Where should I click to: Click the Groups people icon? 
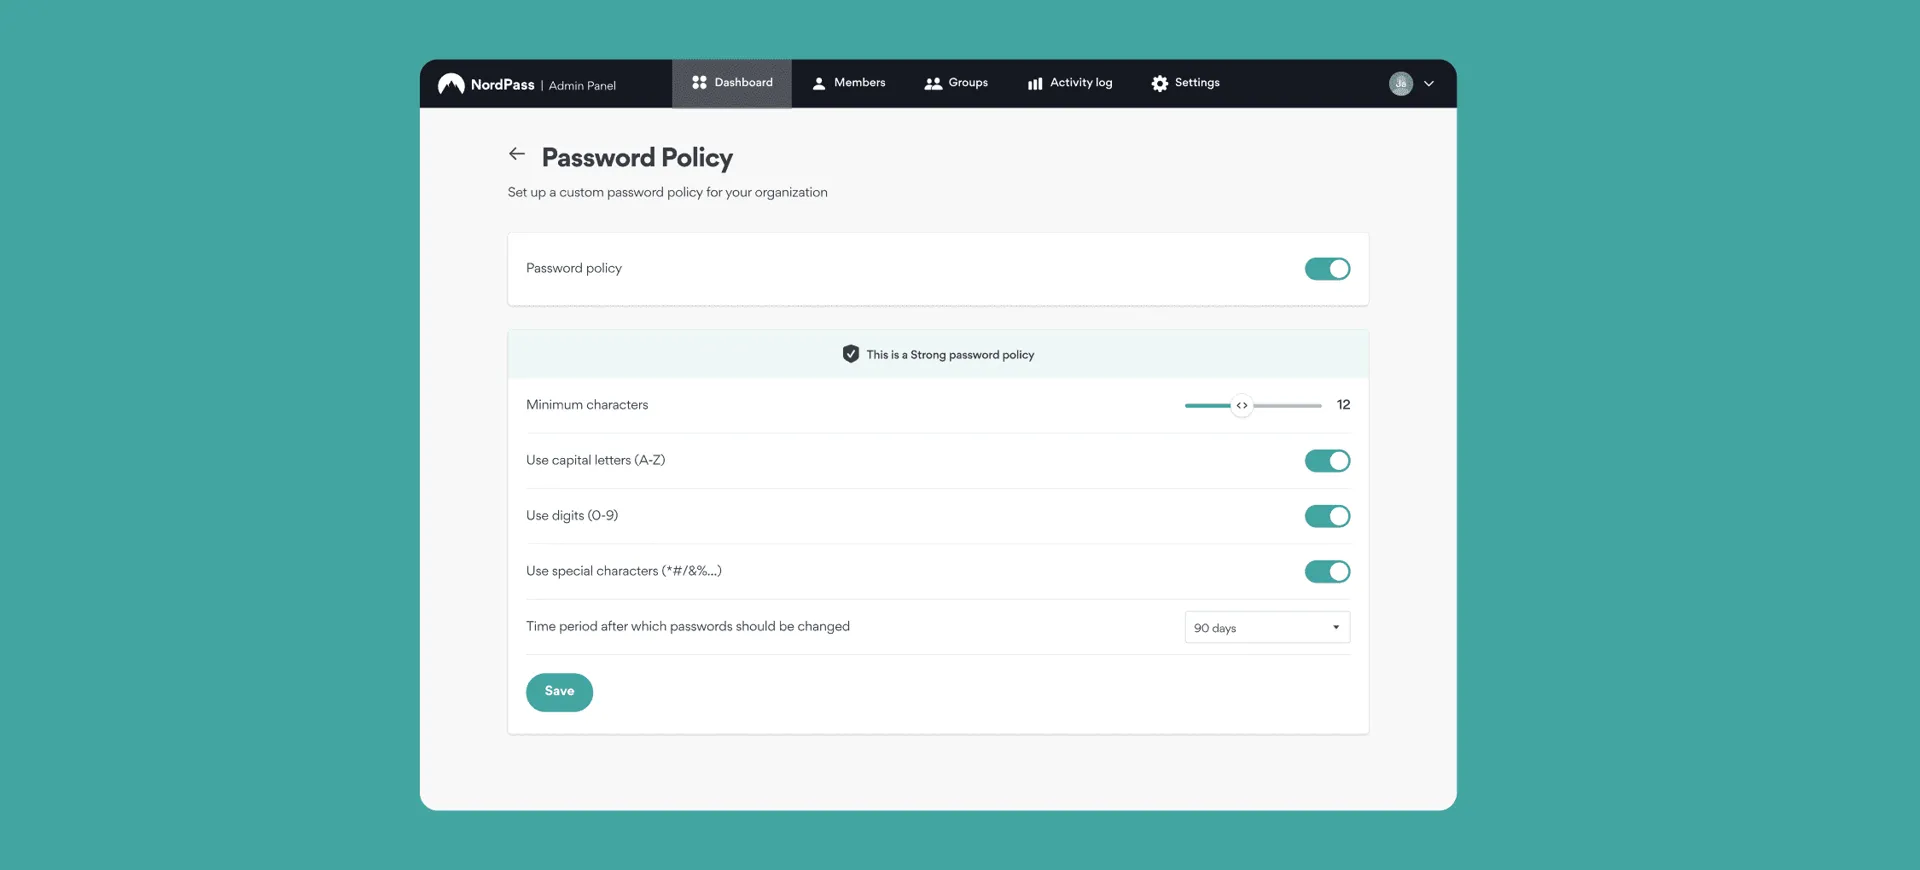coord(933,84)
